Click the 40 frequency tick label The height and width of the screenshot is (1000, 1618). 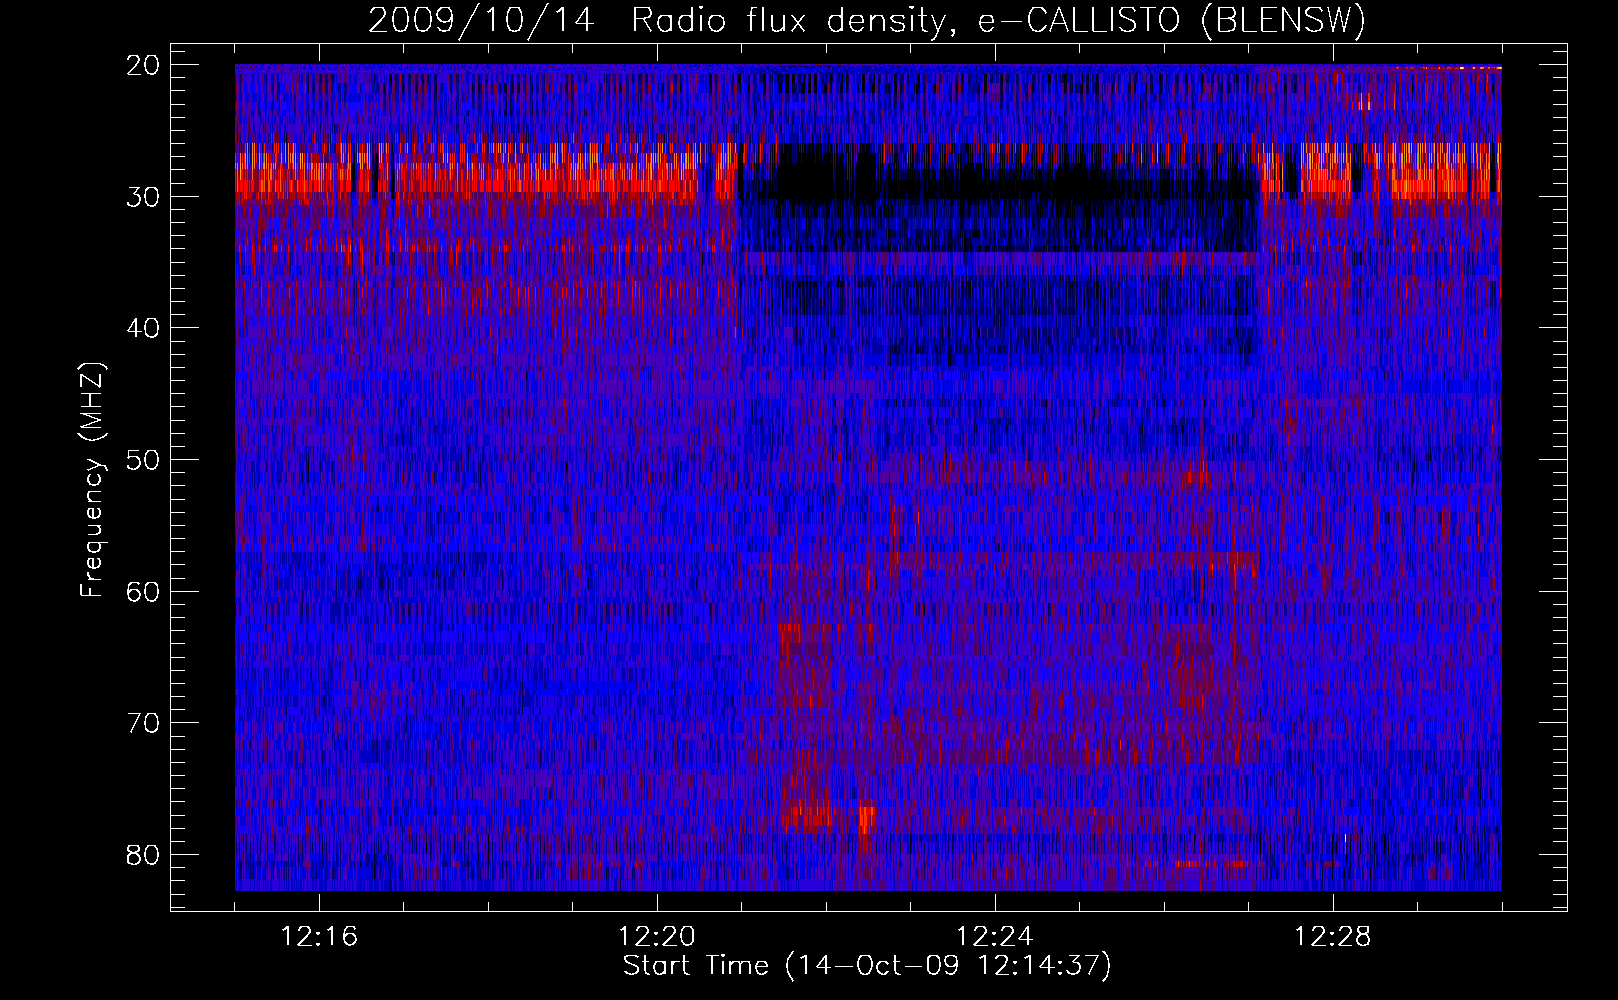click(x=143, y=328)
